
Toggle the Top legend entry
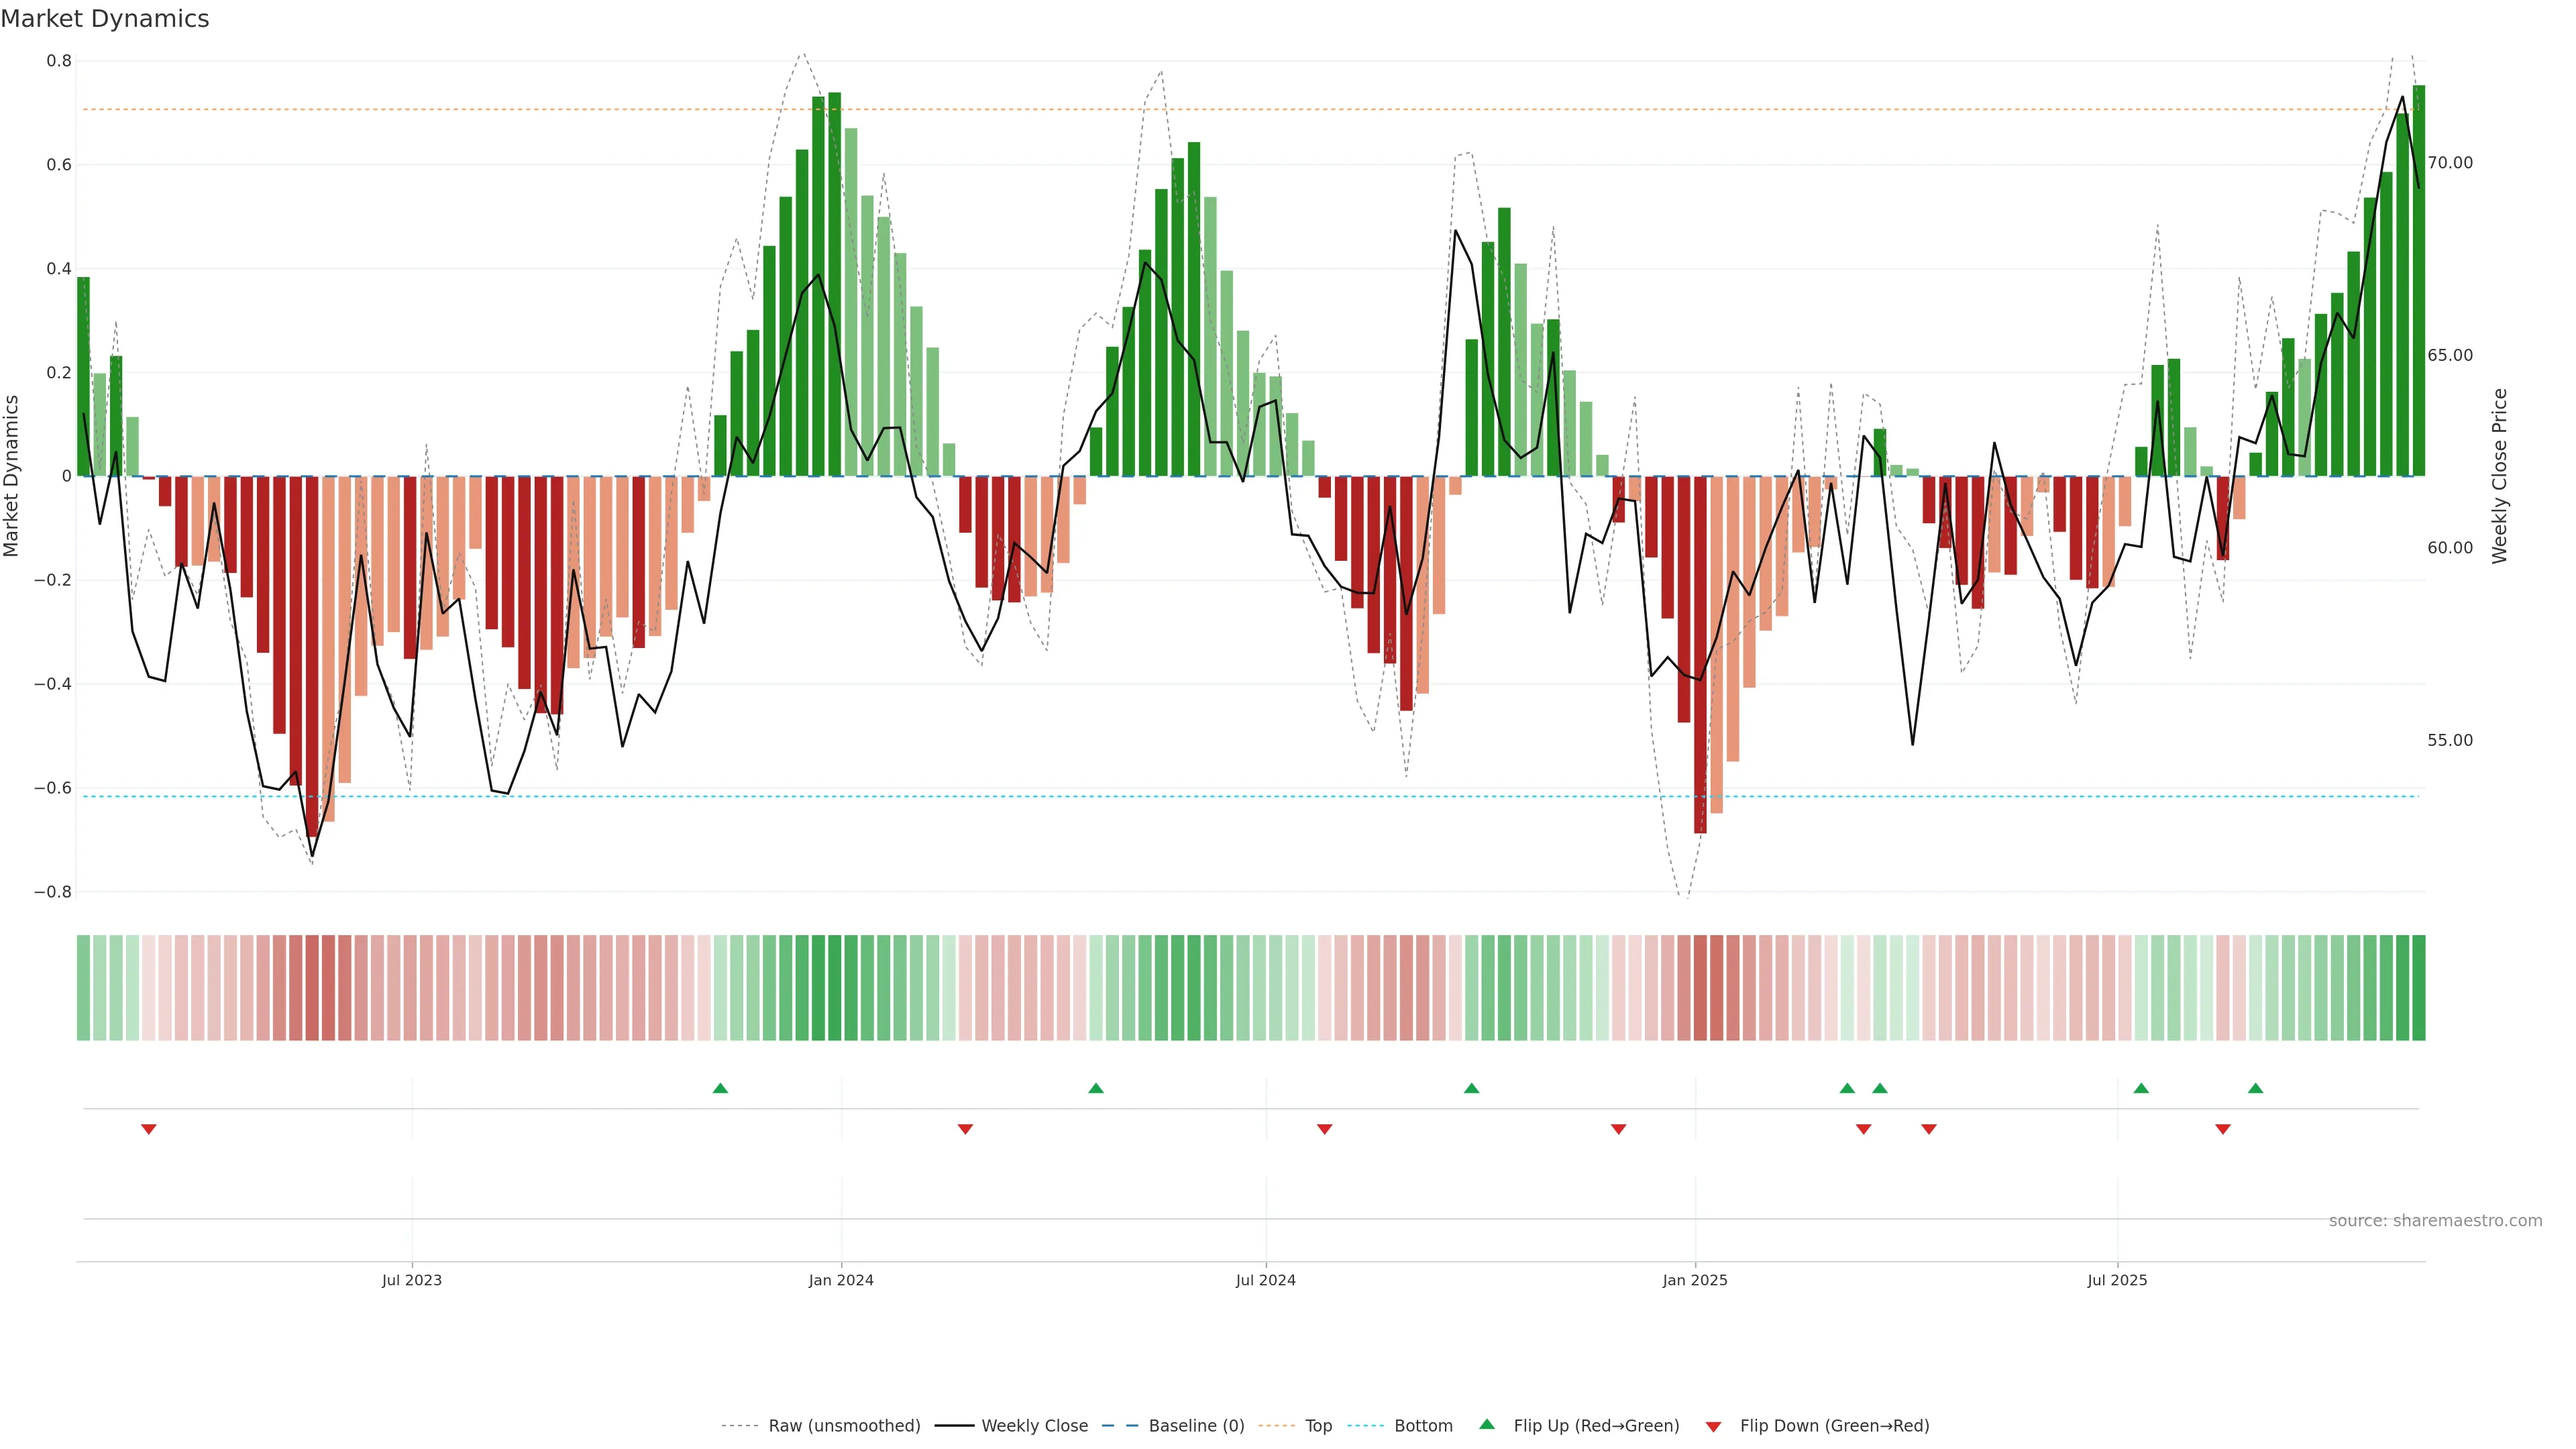coord(1318,1426)
